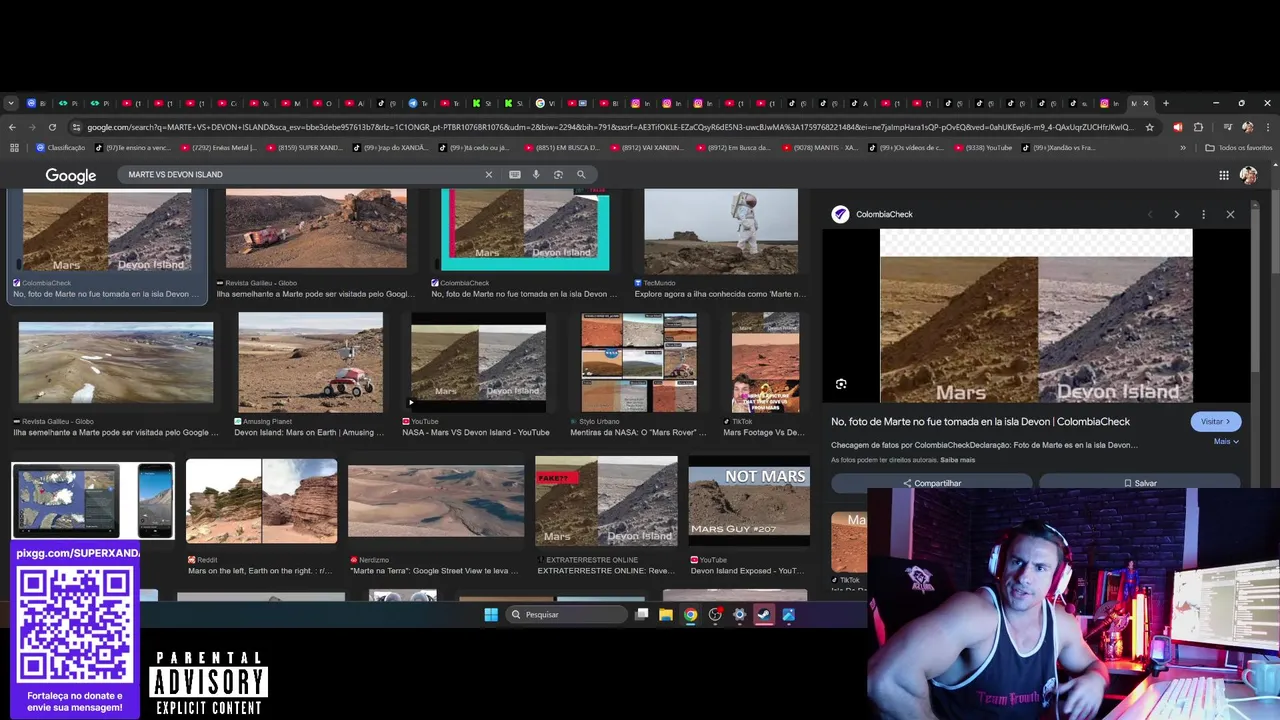Show the next image in preview panel

click(1176, 214)
